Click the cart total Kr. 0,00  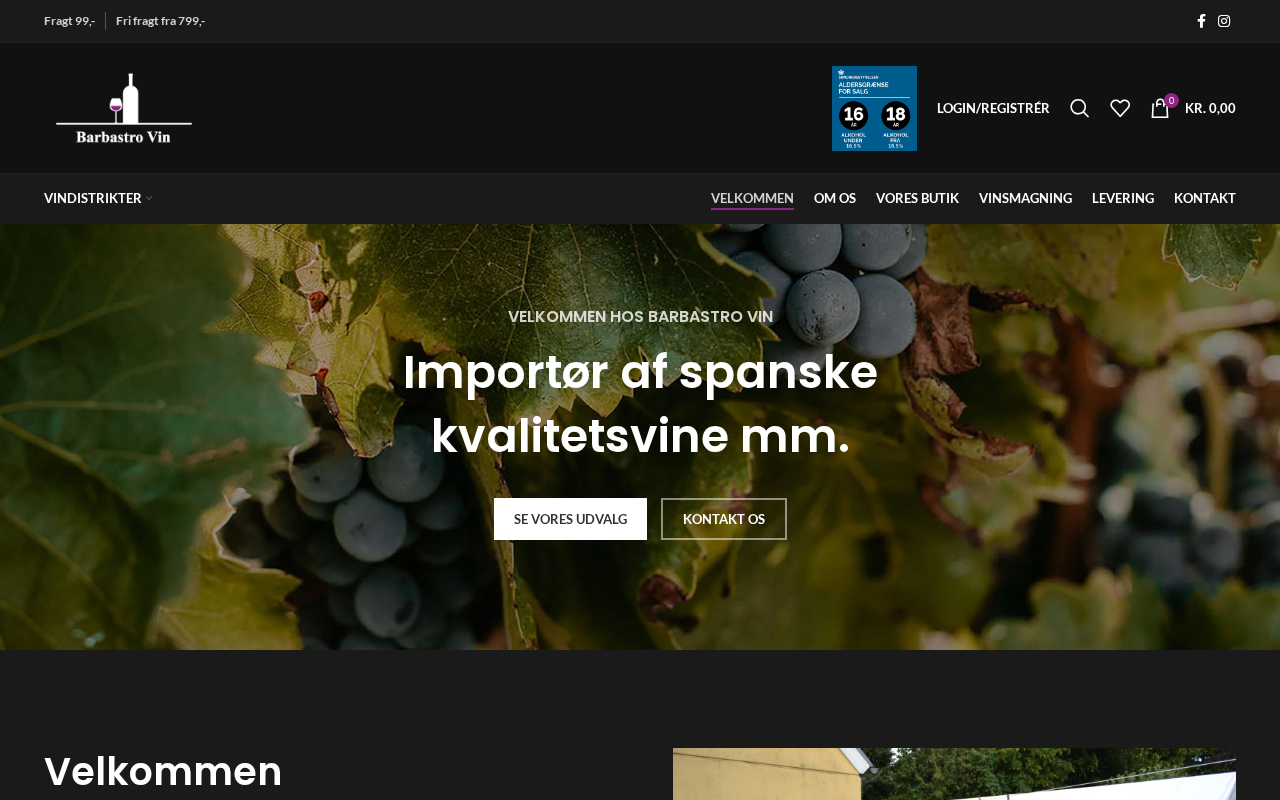point(1210,108)
